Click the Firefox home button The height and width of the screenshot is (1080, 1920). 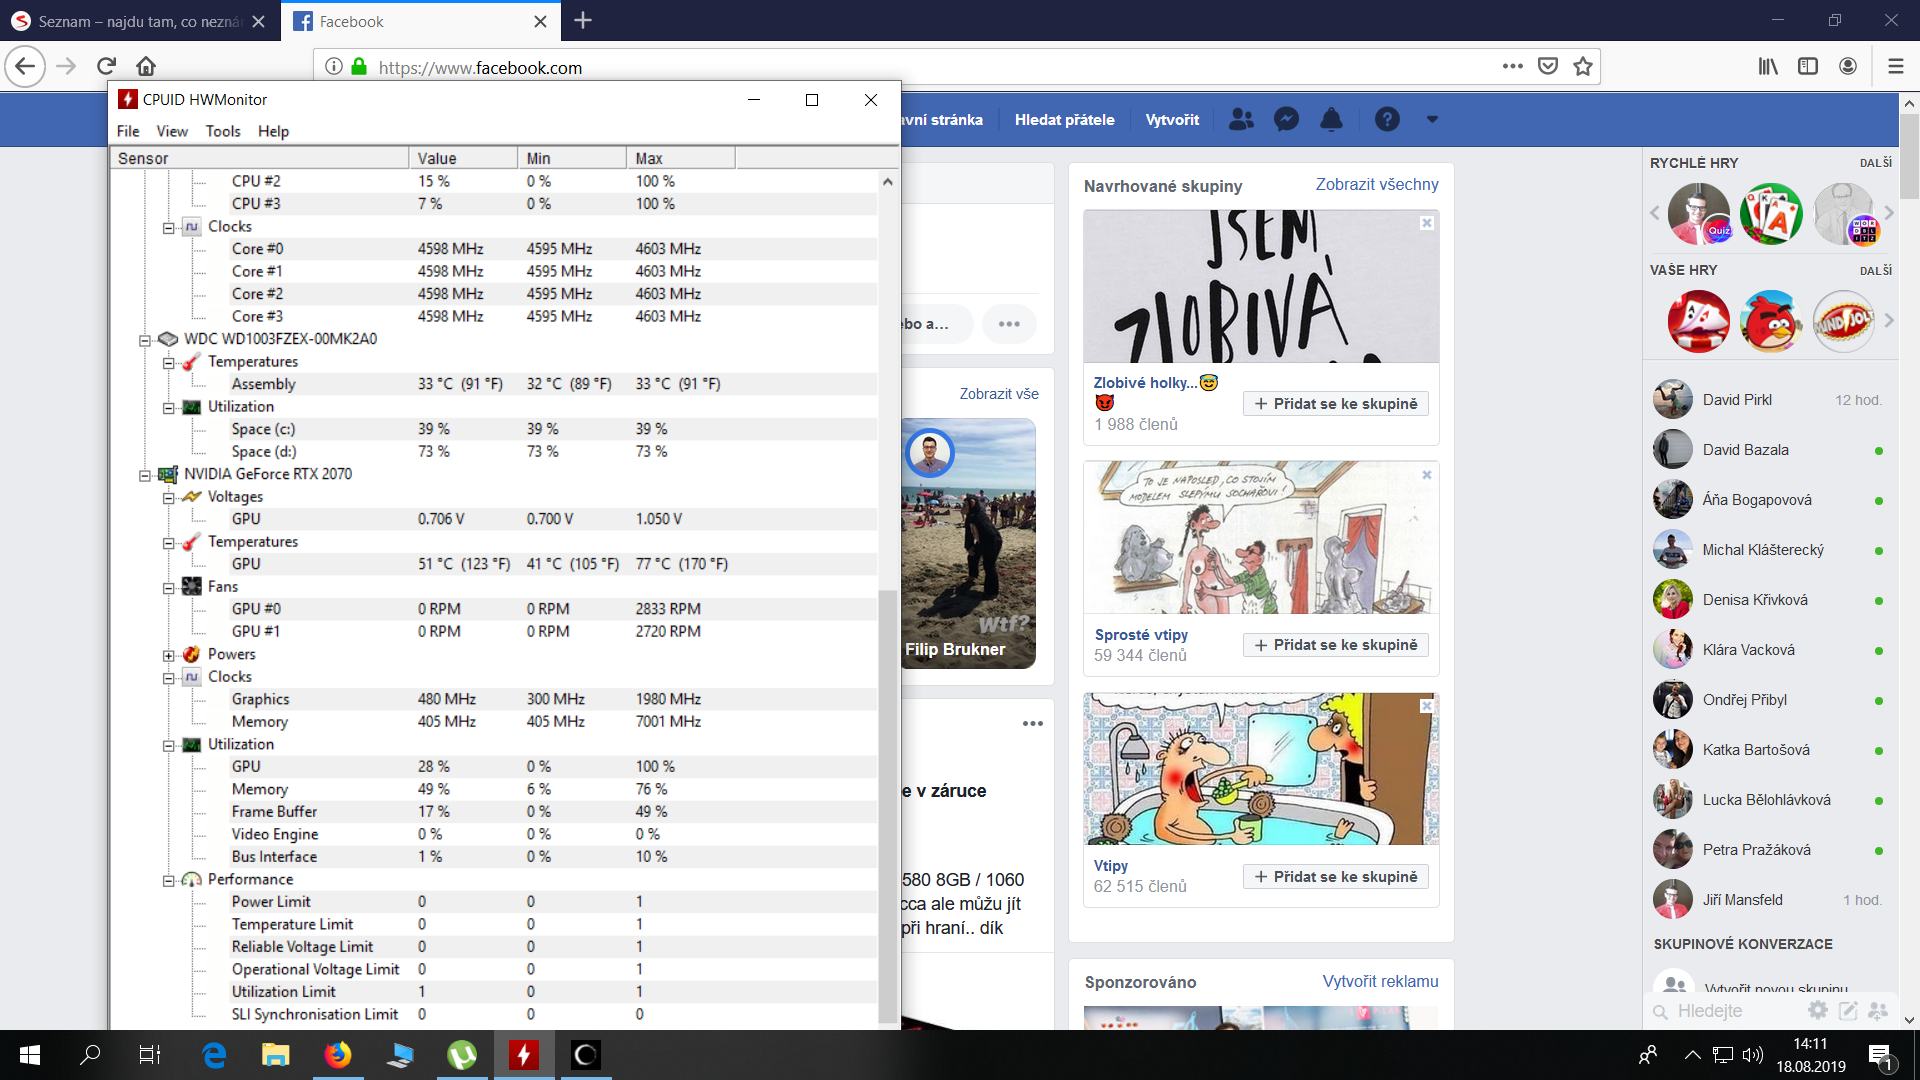tap(146, 67)
